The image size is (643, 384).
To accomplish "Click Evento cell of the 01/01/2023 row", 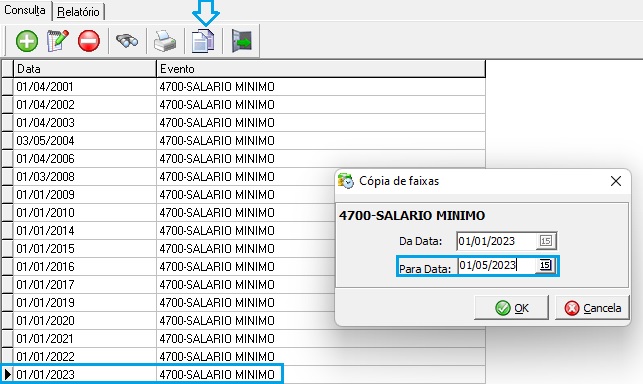I will pyautogui.click(x=321, y=375).
